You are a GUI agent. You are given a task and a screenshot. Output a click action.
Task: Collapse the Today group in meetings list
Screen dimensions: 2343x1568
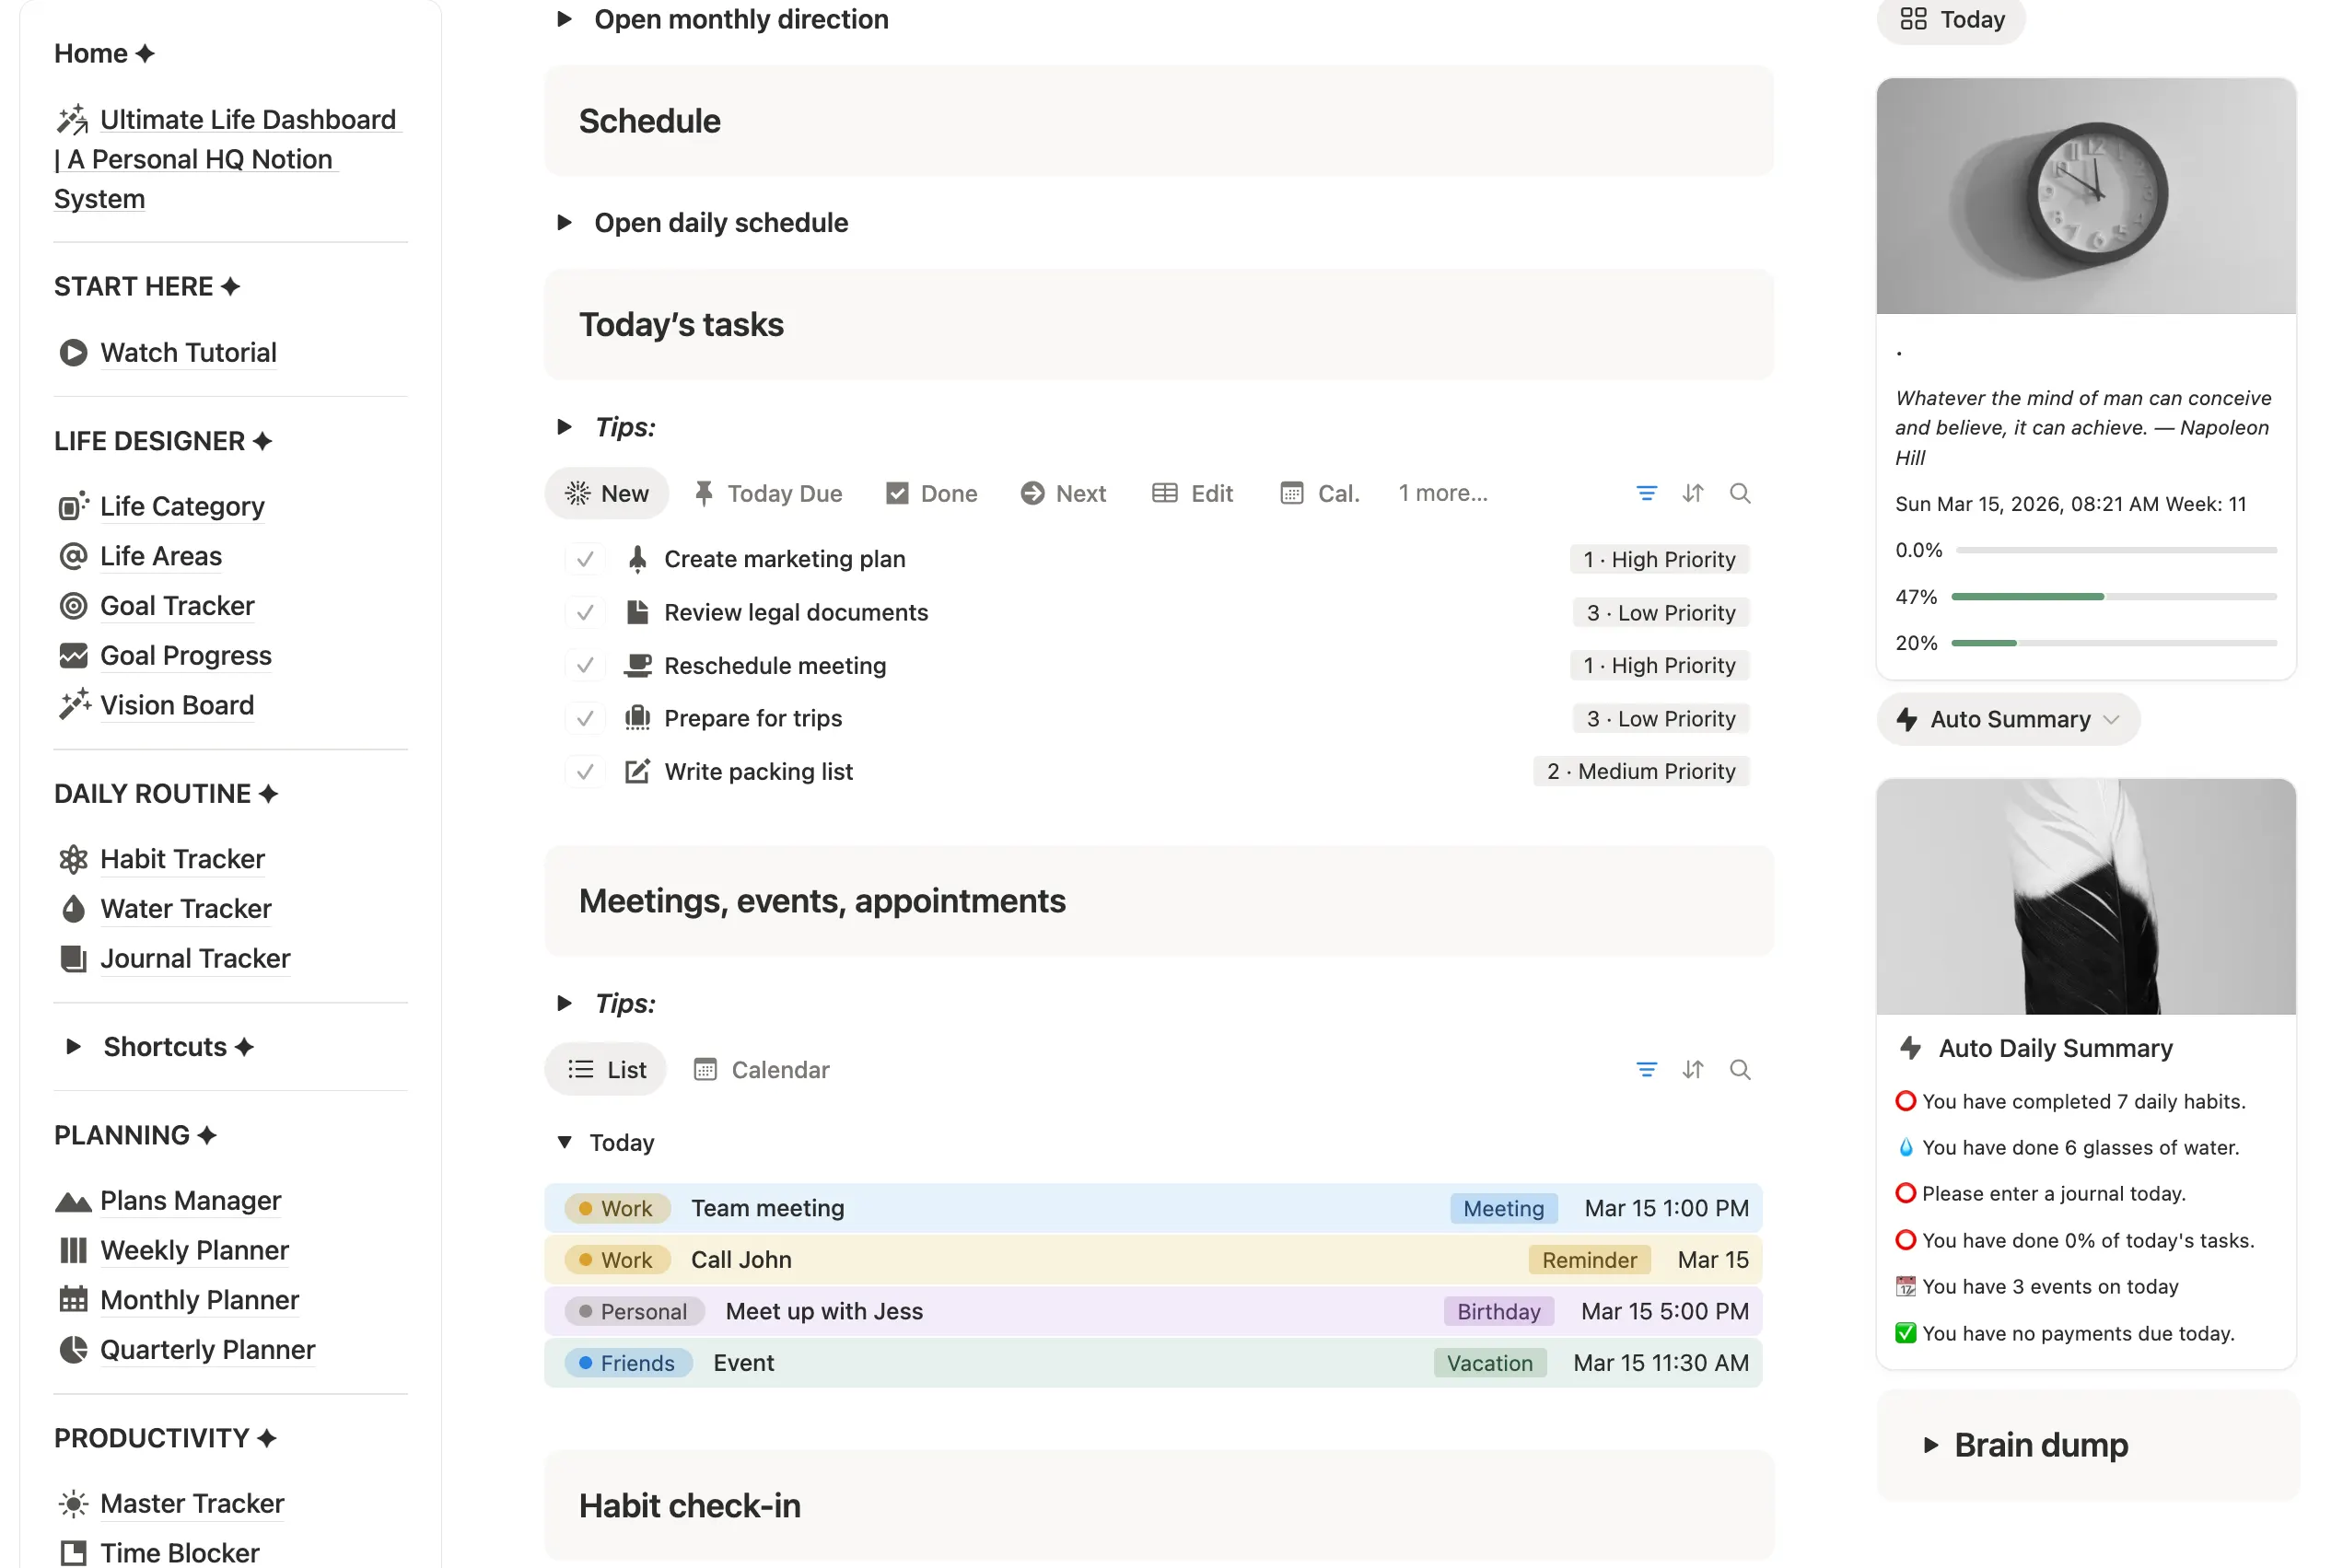565,1142
